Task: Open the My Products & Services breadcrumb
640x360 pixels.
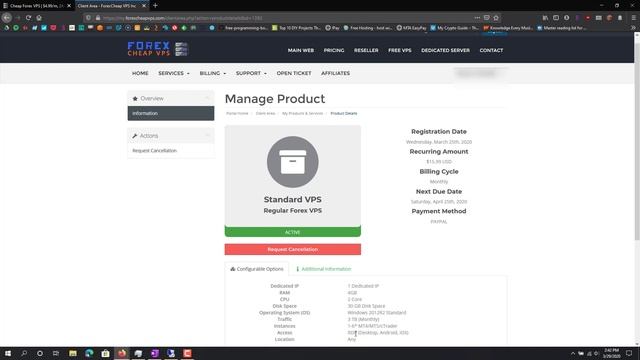Action: (302, 113)
